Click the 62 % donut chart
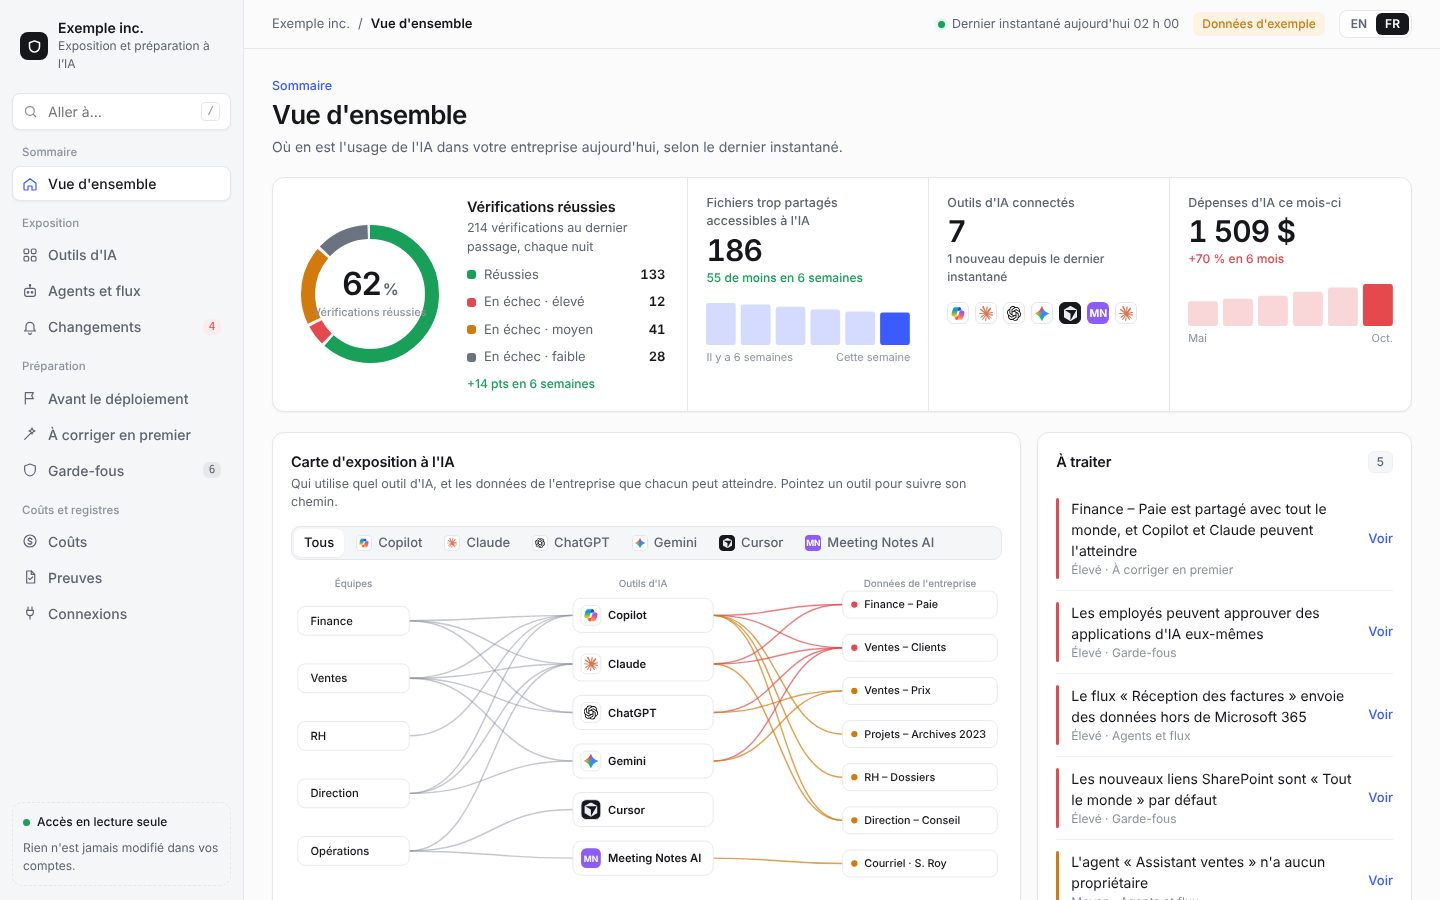This screenshot has height=900, width=1440. [370, 294]
